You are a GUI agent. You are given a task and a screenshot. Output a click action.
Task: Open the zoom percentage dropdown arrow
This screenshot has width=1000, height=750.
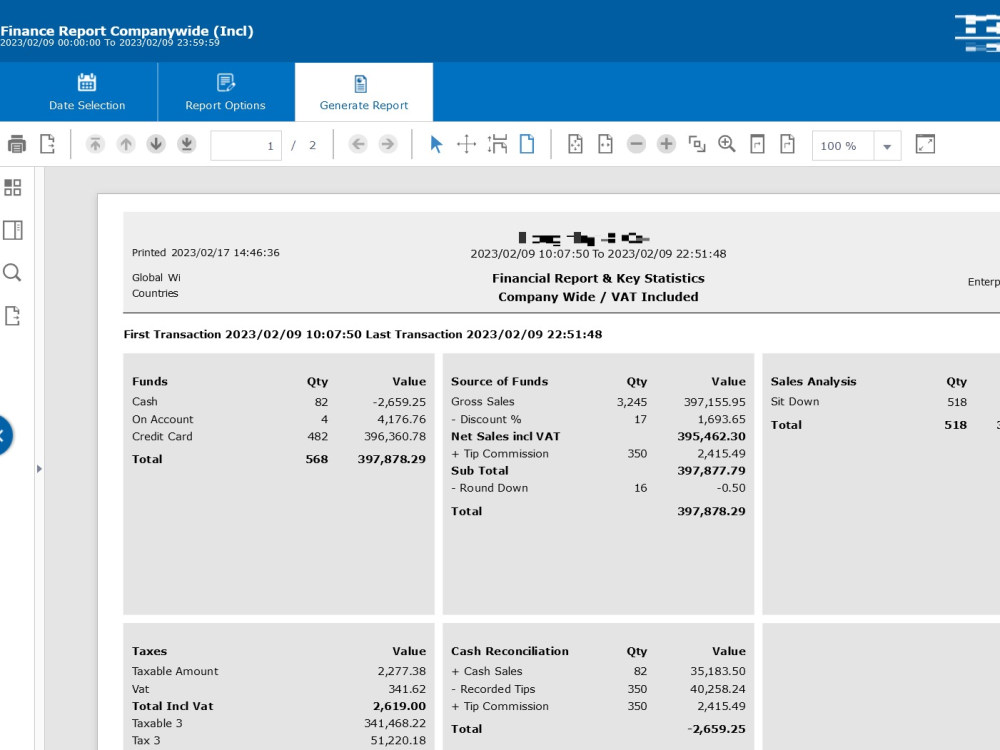pyautogui.click(x=887, y=146)
